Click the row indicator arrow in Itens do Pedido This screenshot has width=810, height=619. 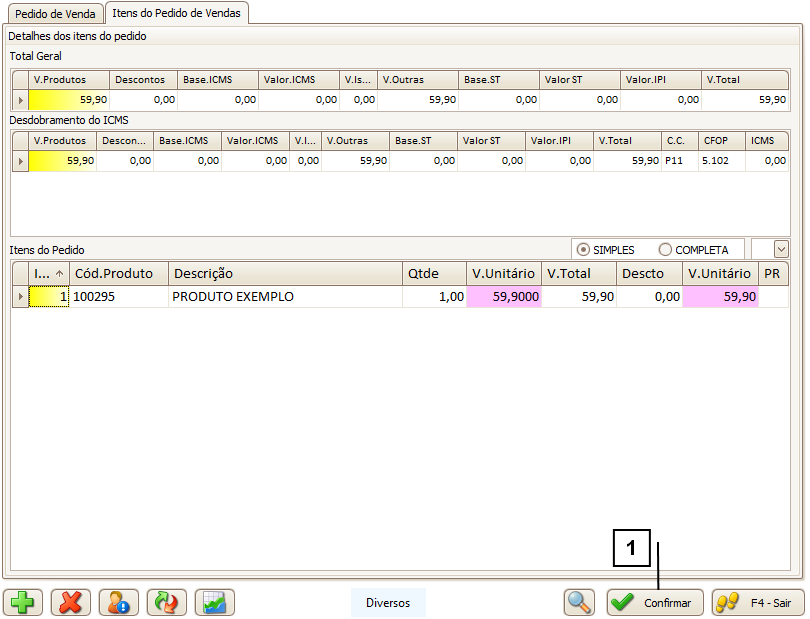(x=20, y=297)
